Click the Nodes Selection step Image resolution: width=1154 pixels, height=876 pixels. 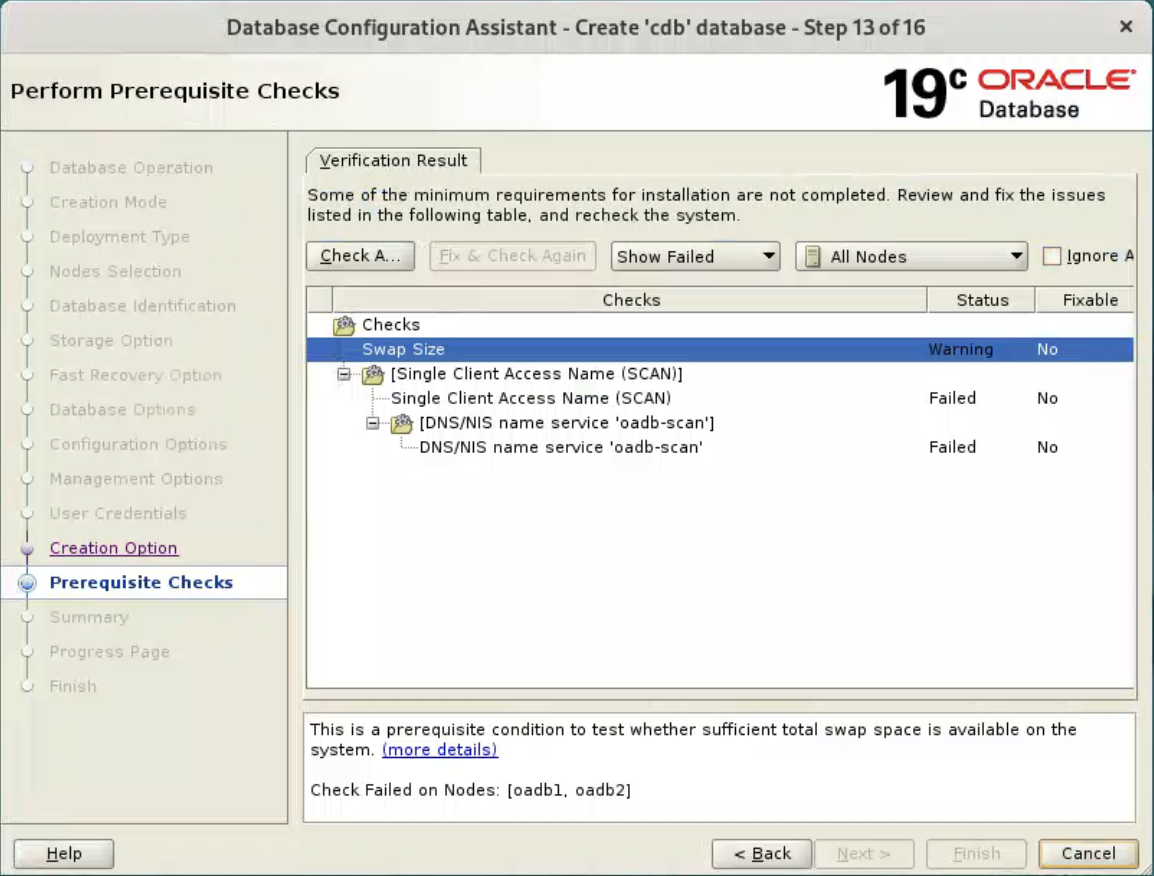point(115,272)
